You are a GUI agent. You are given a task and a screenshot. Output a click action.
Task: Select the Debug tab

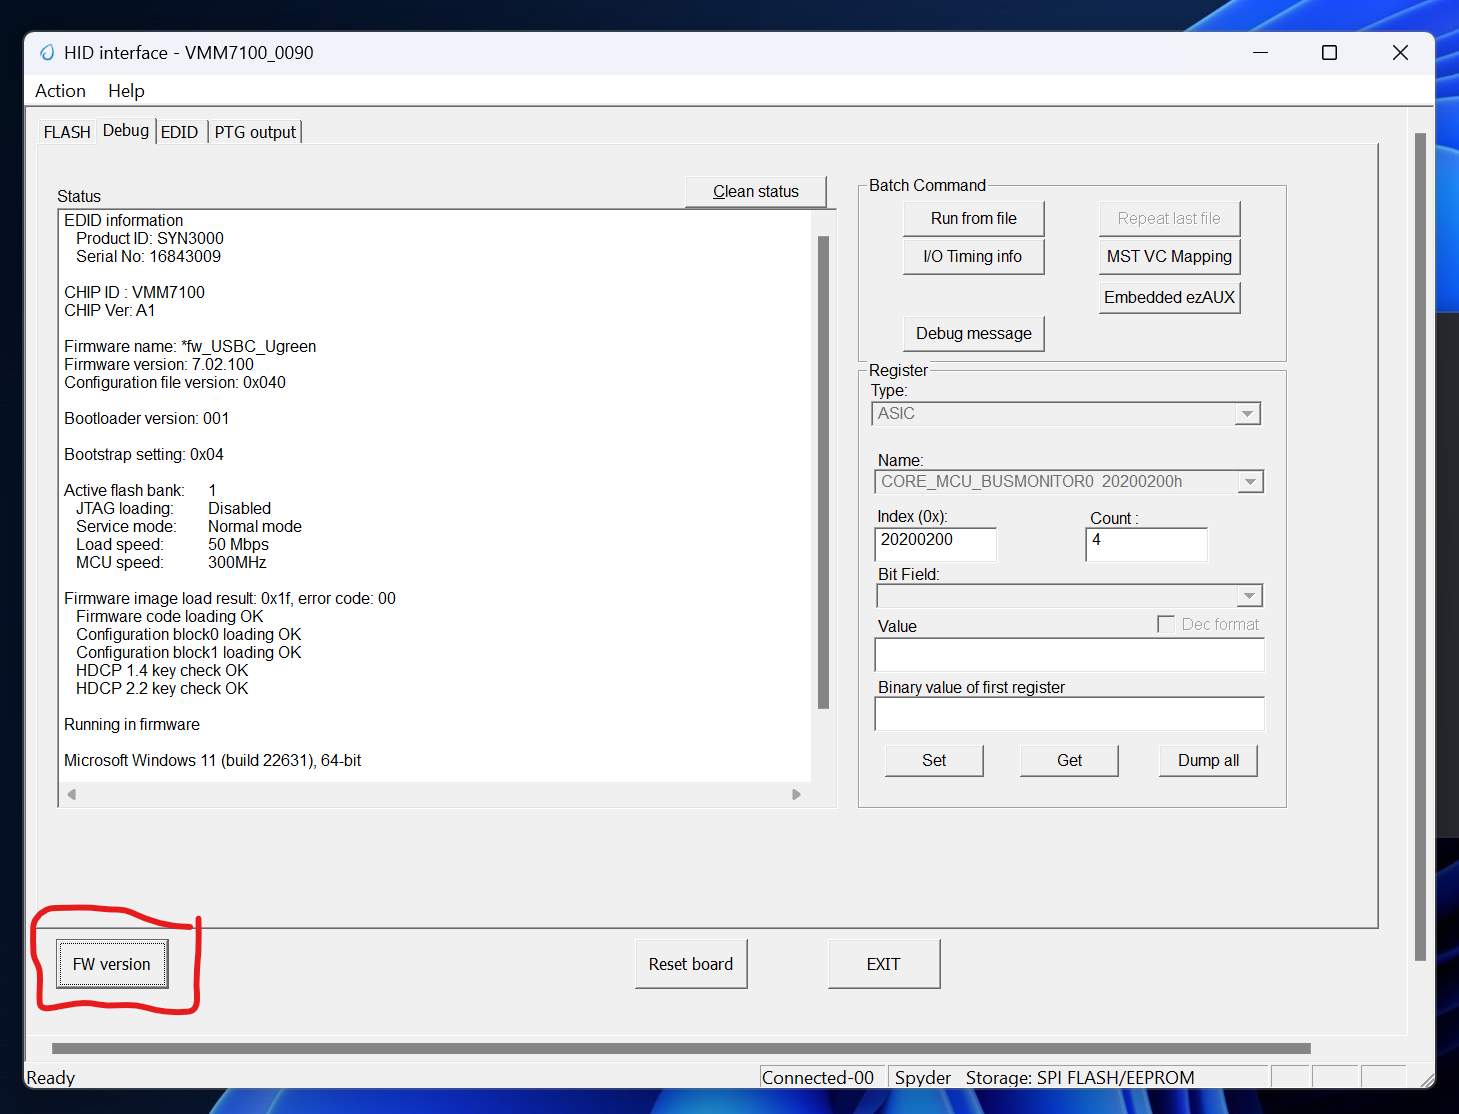tap(126, 130)
